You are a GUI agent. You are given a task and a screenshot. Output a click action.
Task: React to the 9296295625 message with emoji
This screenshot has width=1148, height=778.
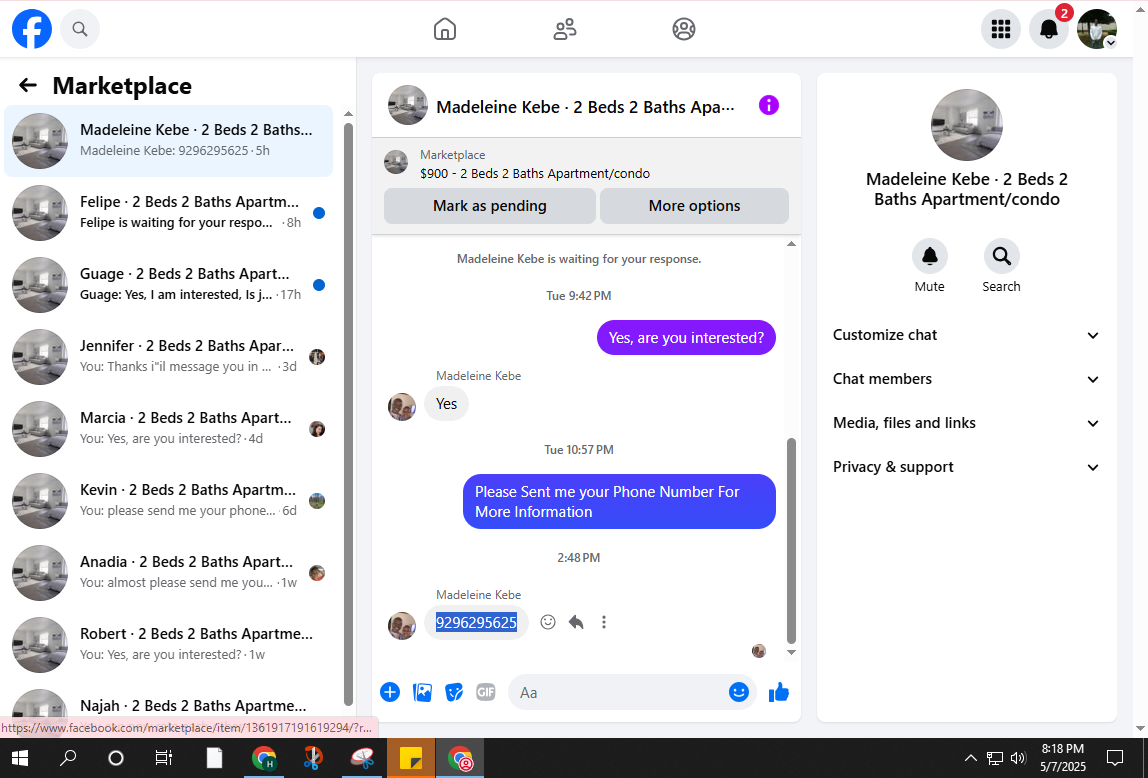point(548,622)
